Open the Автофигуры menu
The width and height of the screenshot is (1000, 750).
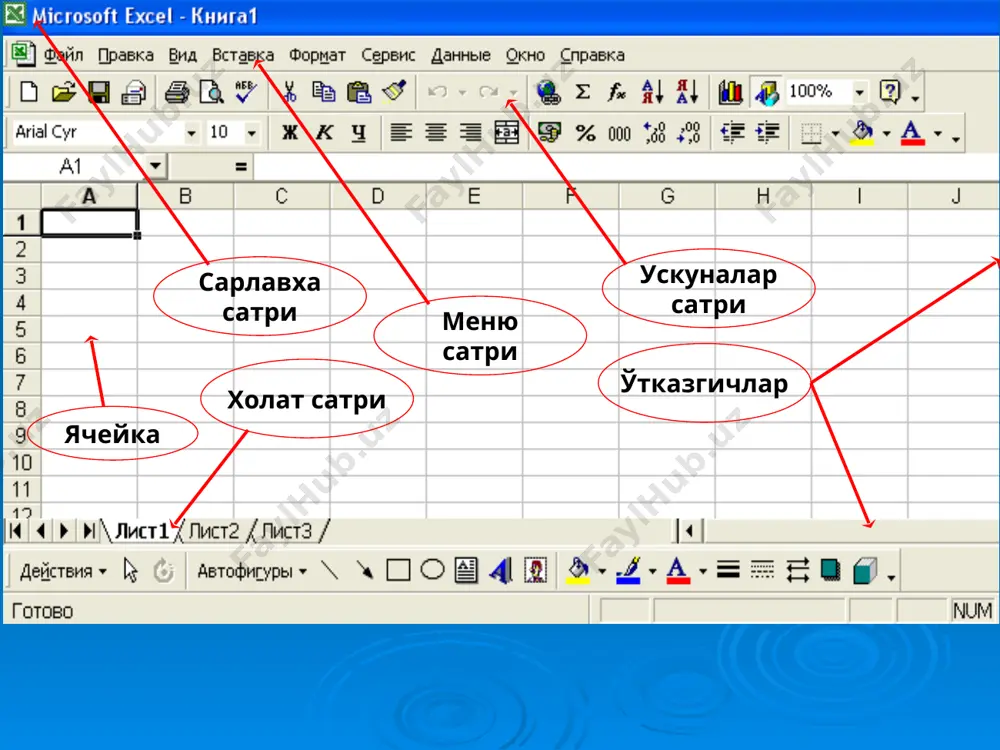(x=252, y=571)
